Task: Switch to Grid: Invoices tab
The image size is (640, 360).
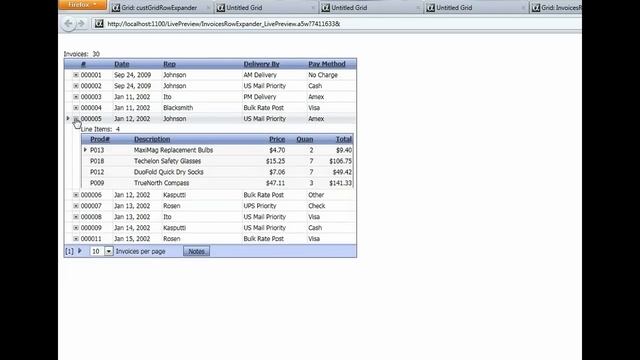Action: coord(556,8)
